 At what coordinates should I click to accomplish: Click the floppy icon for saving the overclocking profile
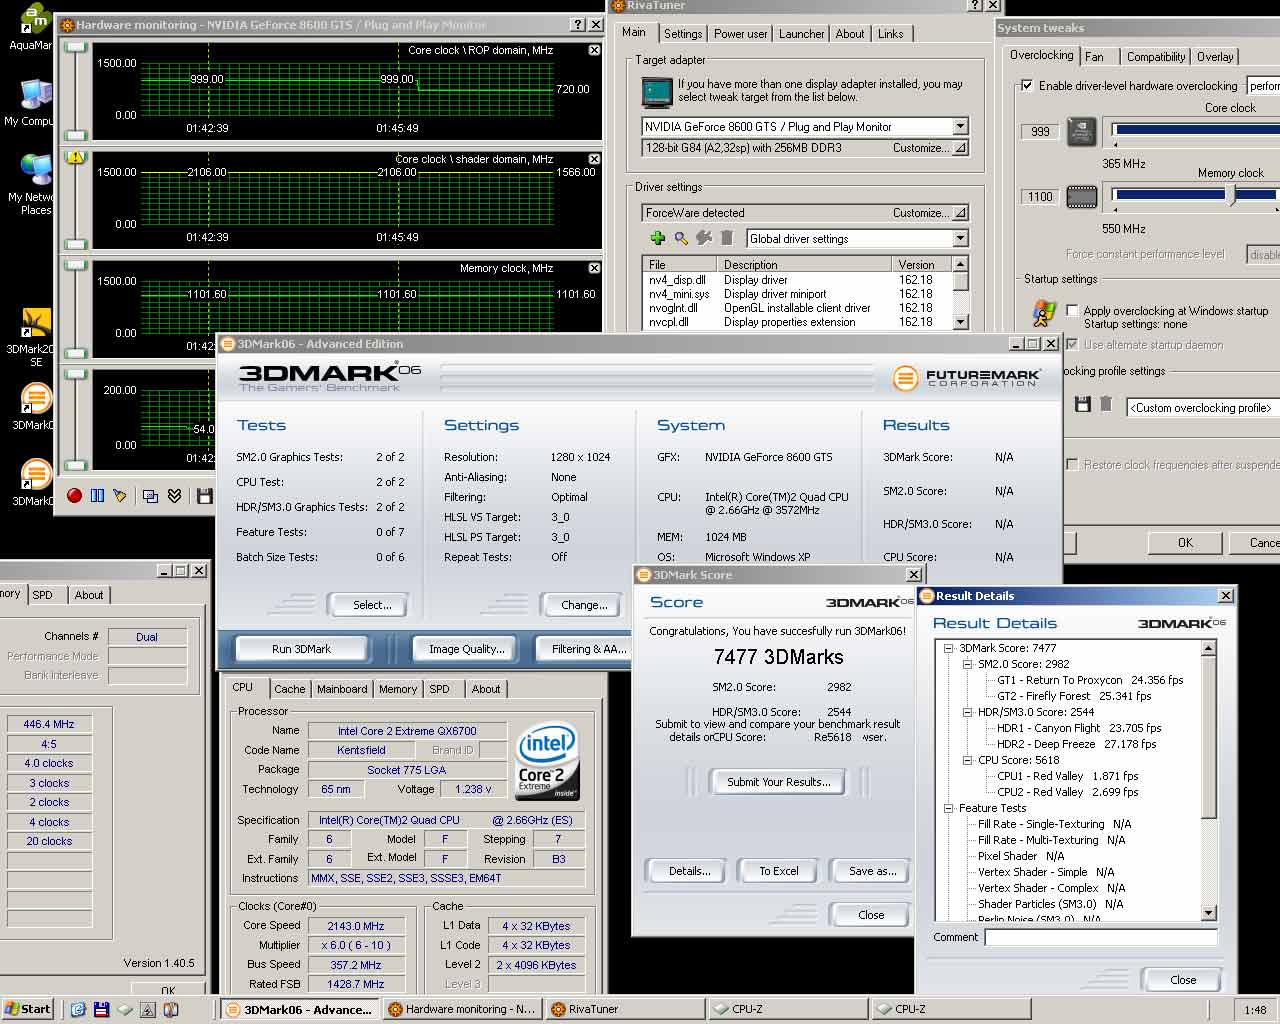[x=1082, y=404]
